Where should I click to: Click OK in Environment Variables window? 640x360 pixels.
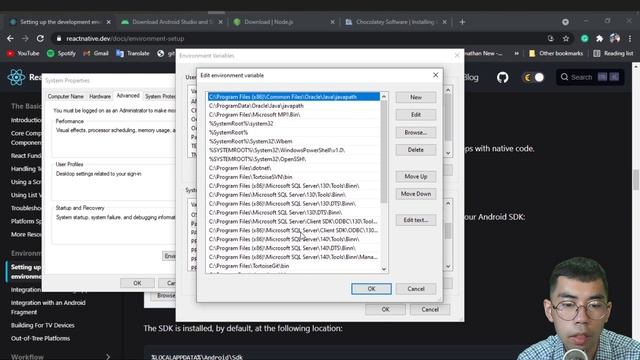385,309
